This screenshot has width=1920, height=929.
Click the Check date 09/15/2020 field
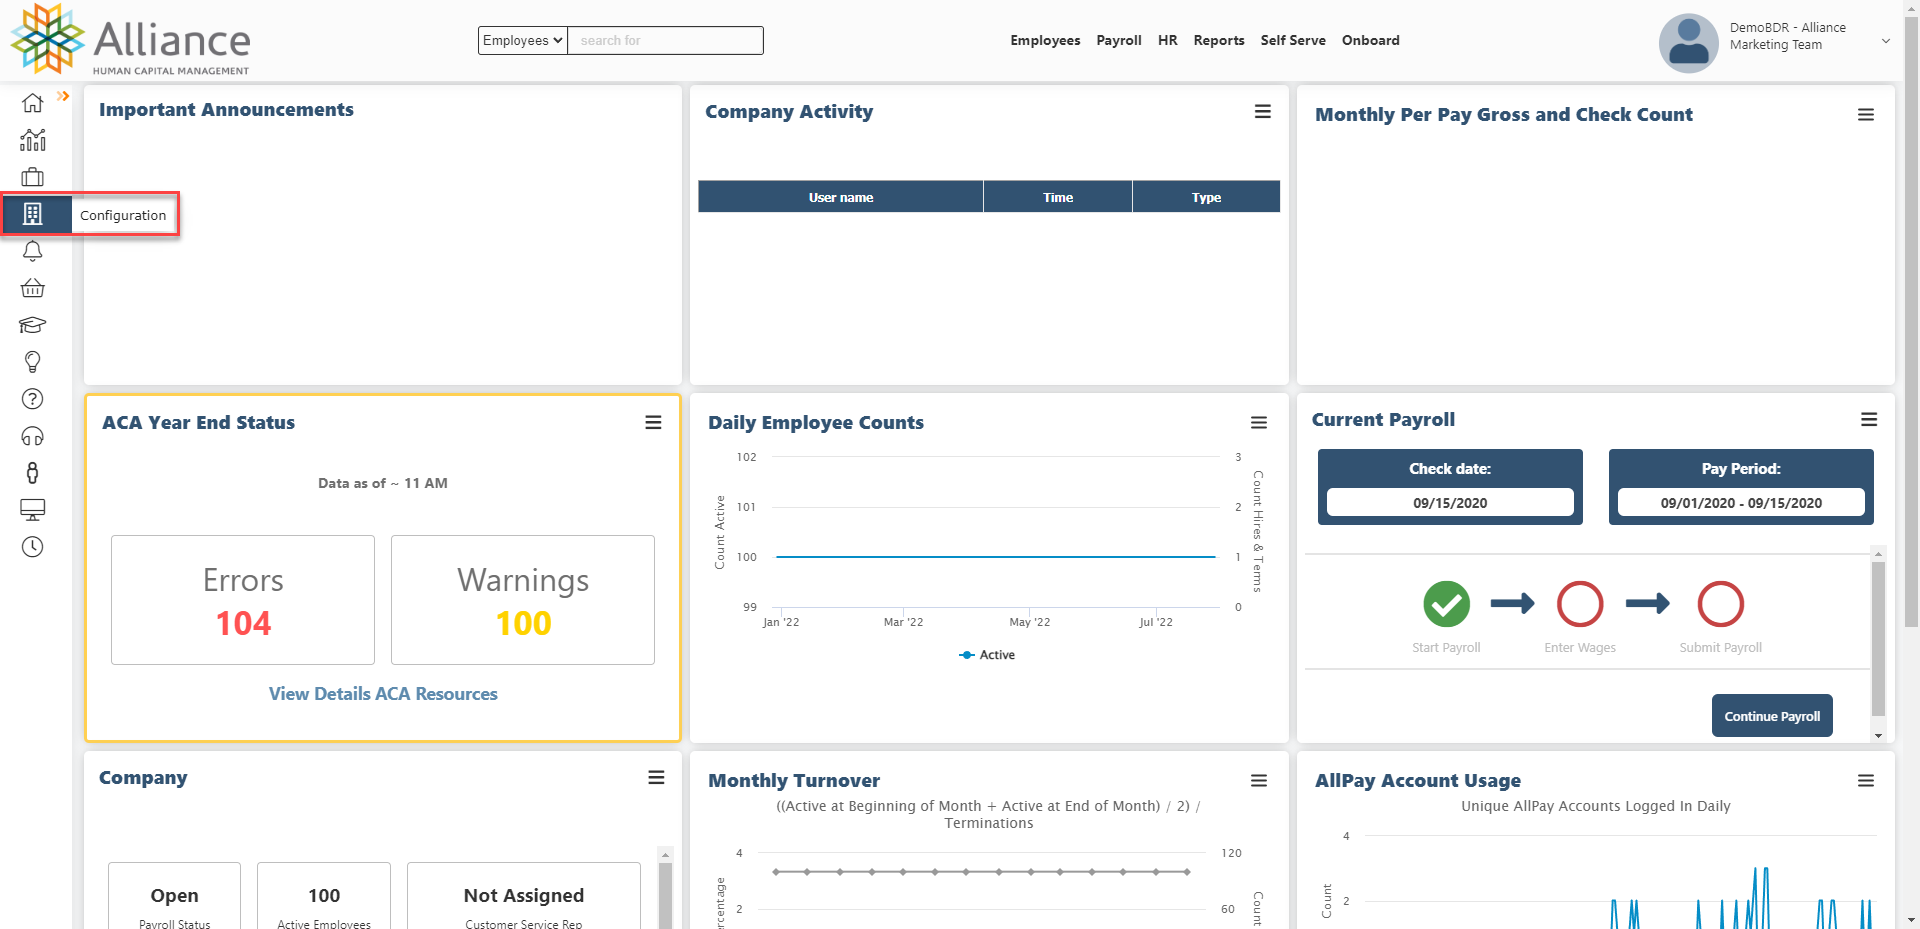(x=1450, y=503)
